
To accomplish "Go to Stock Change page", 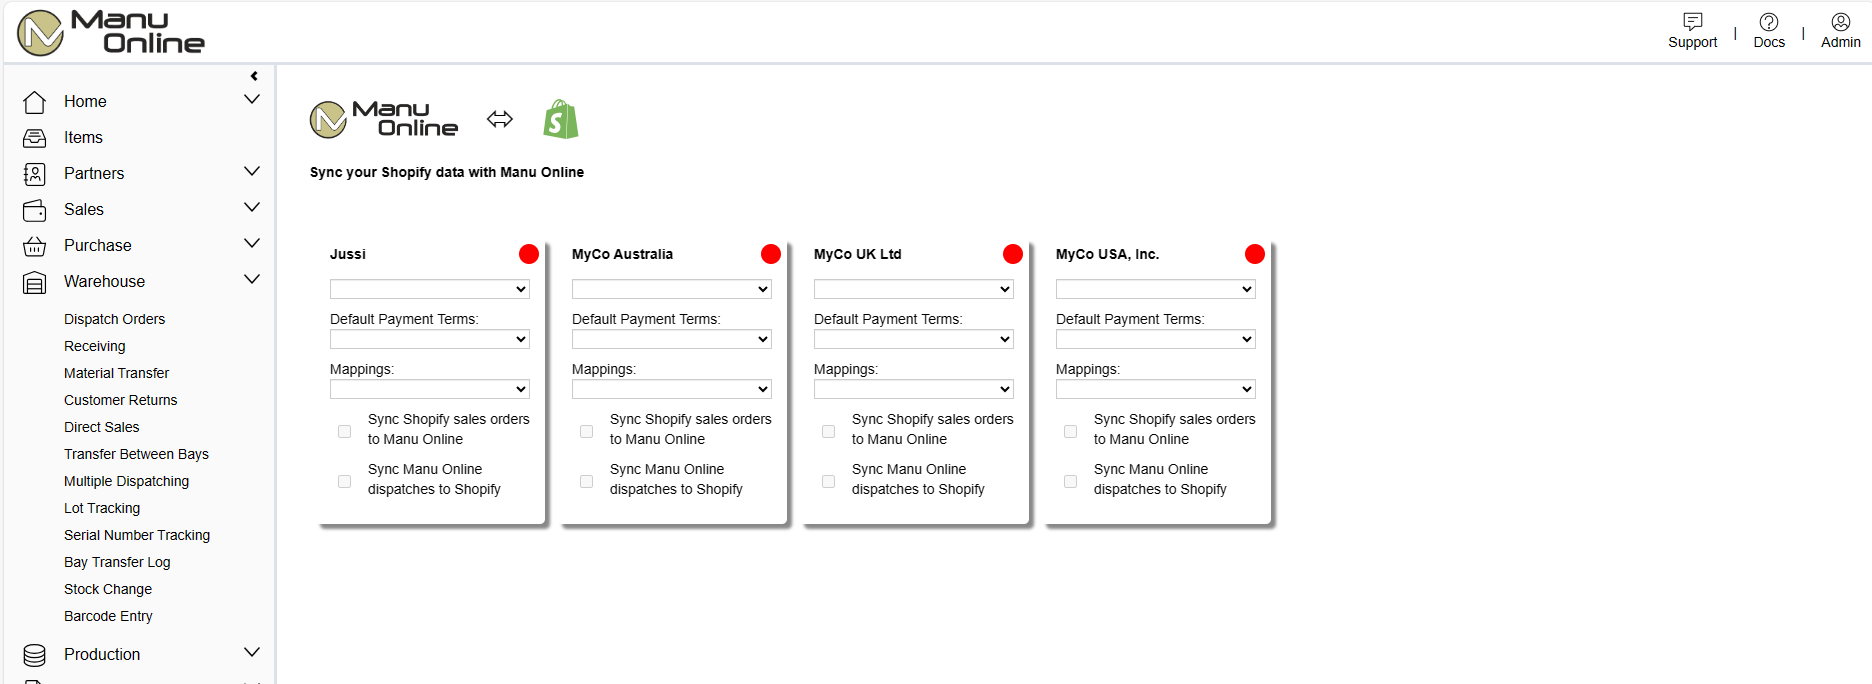I will 108,589.
